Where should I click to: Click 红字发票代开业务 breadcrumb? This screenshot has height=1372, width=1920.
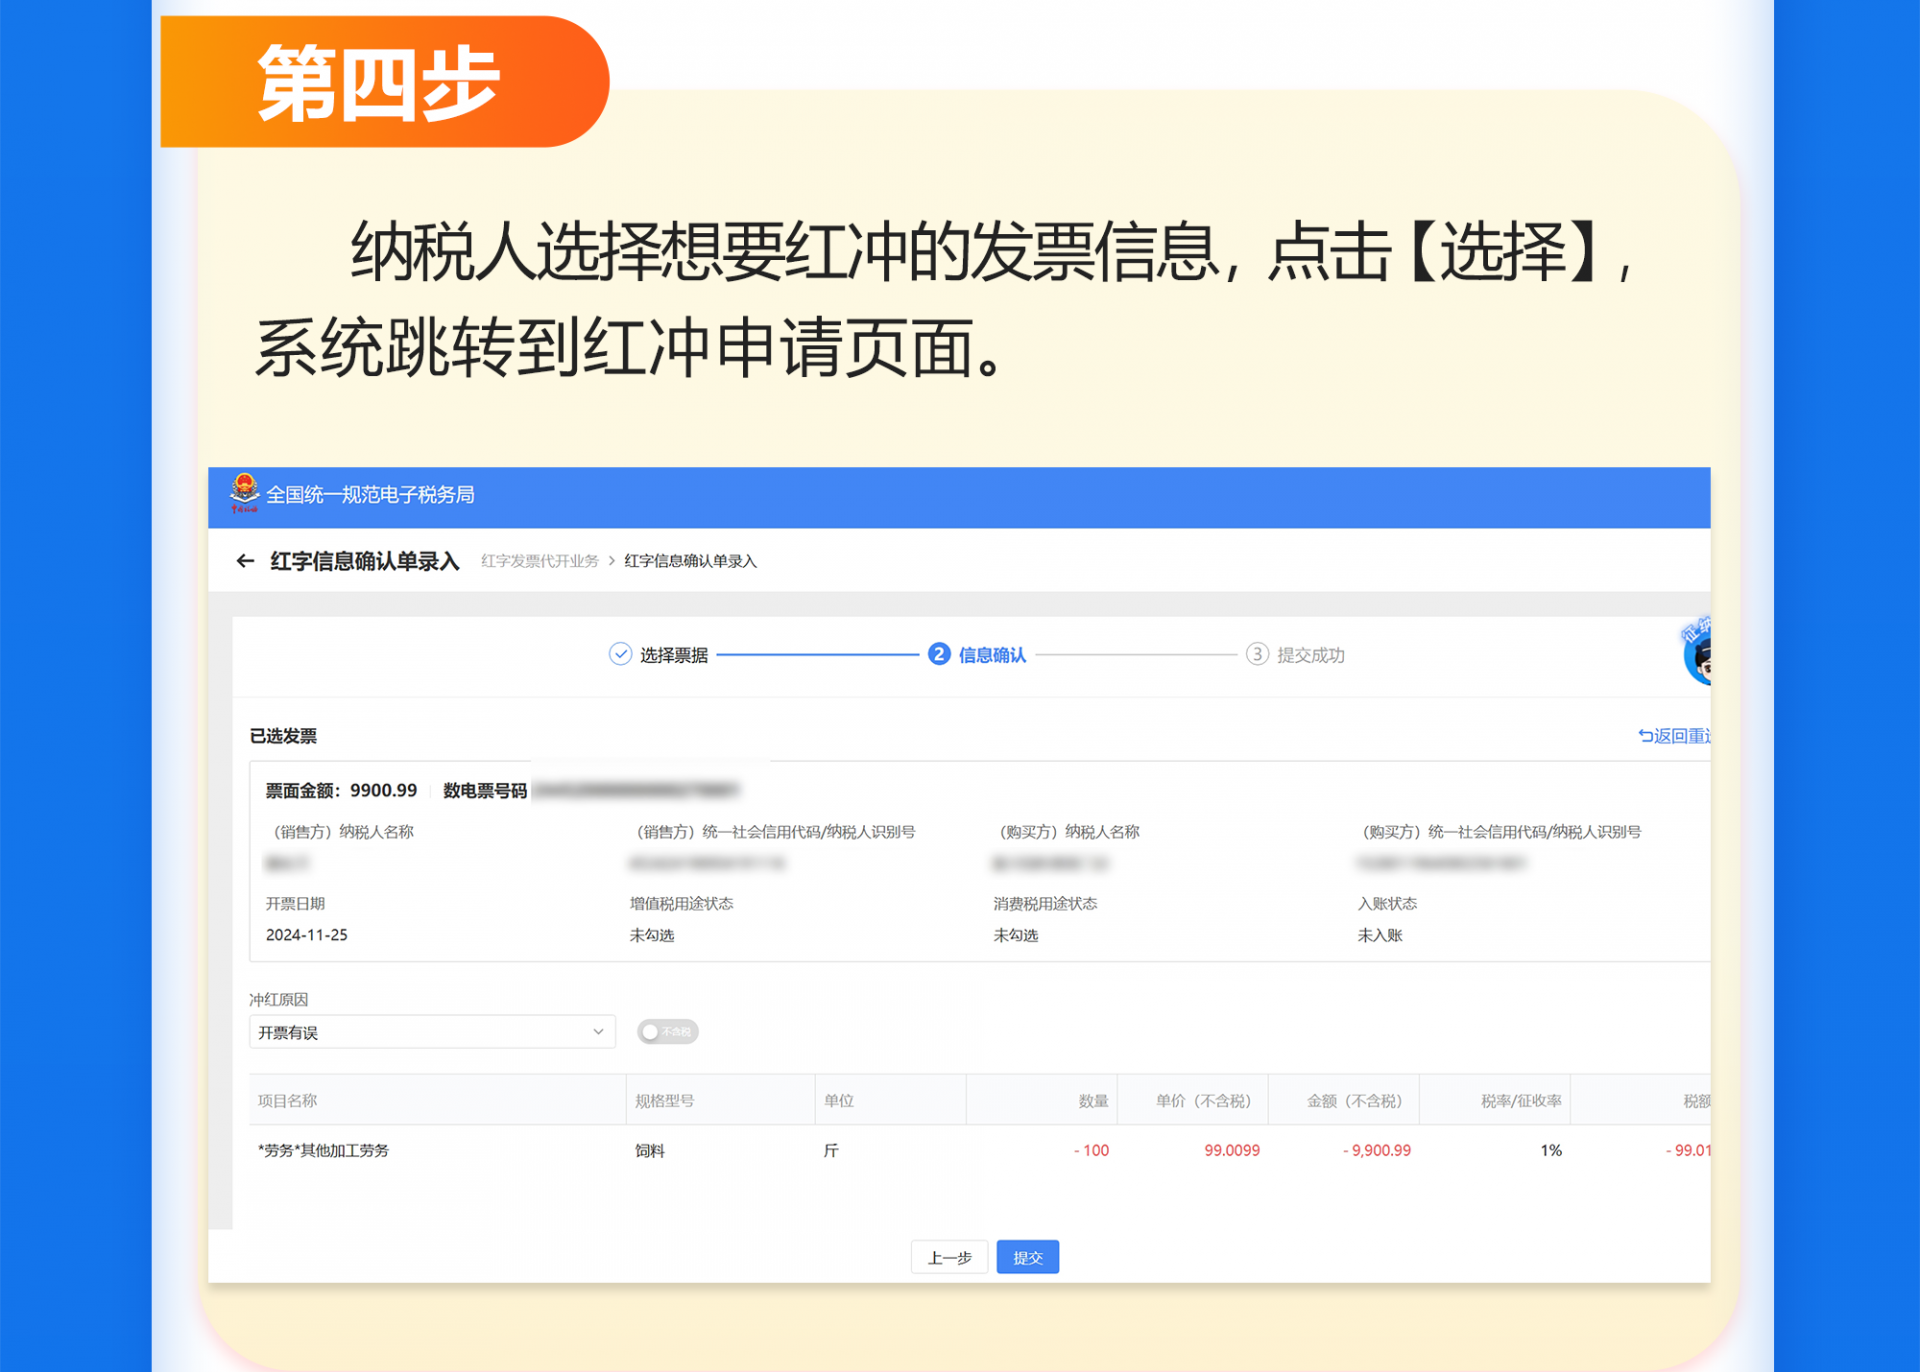pyautogui.click(x=539, y=561)
